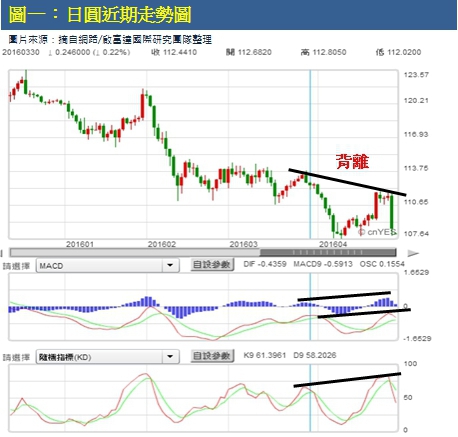Click the dark thumb of the timeline range slider
458x437 pixels.
(328, 252)
